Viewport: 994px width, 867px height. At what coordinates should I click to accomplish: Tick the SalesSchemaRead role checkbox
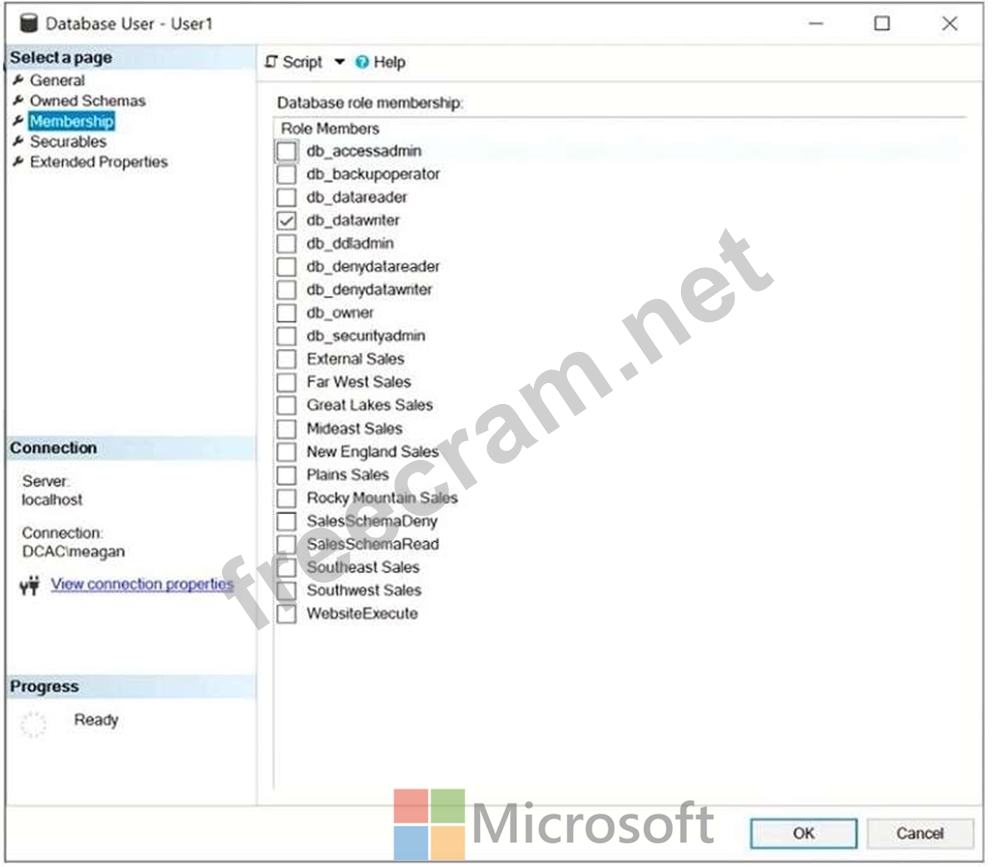(287, 544)
